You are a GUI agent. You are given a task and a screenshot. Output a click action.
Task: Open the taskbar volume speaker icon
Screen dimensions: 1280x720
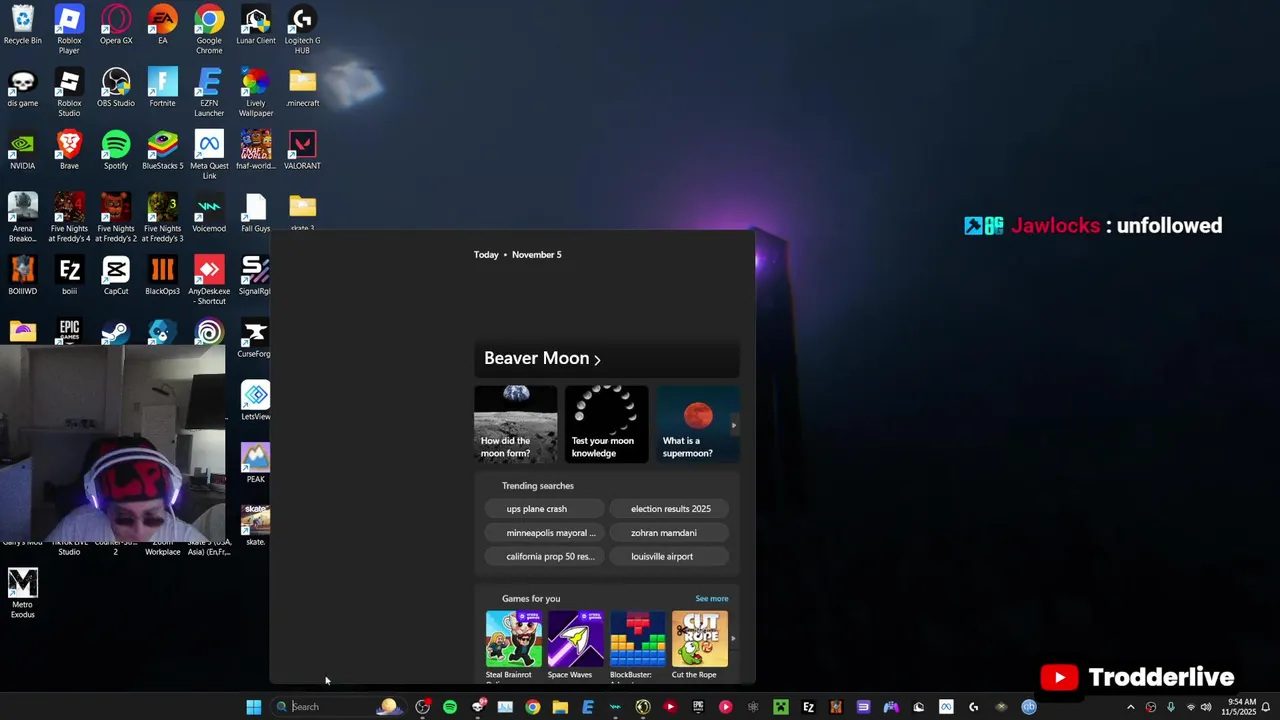click(x=1206, y=707)
